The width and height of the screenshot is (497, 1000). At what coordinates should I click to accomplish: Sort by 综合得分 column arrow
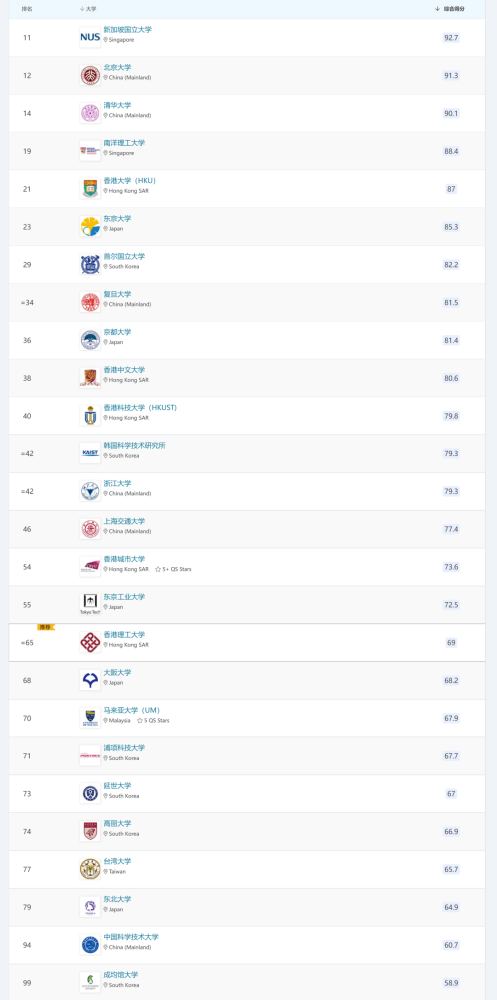click(x=438, y=9)
